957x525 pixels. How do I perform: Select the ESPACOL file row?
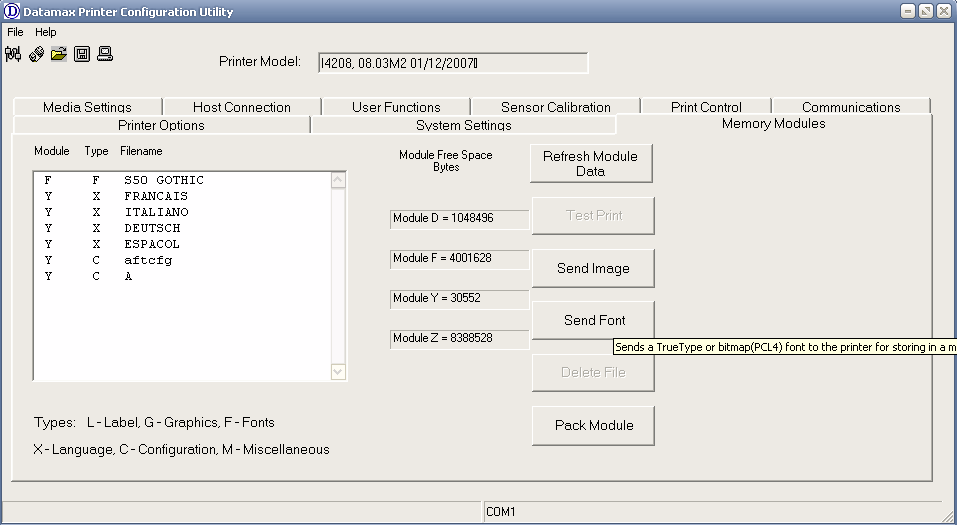tap(182, 244)
